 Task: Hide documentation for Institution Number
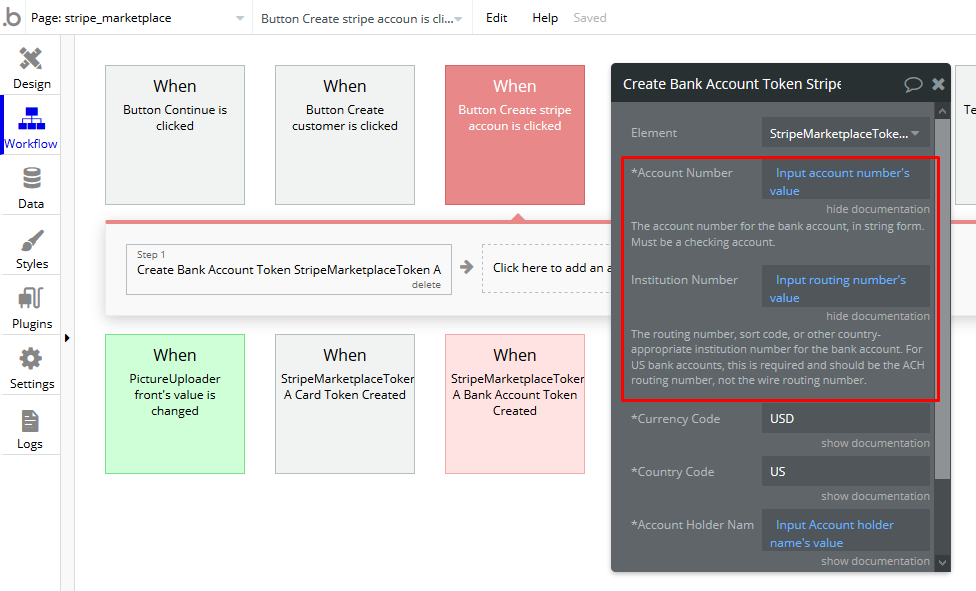tap(878, 316)
